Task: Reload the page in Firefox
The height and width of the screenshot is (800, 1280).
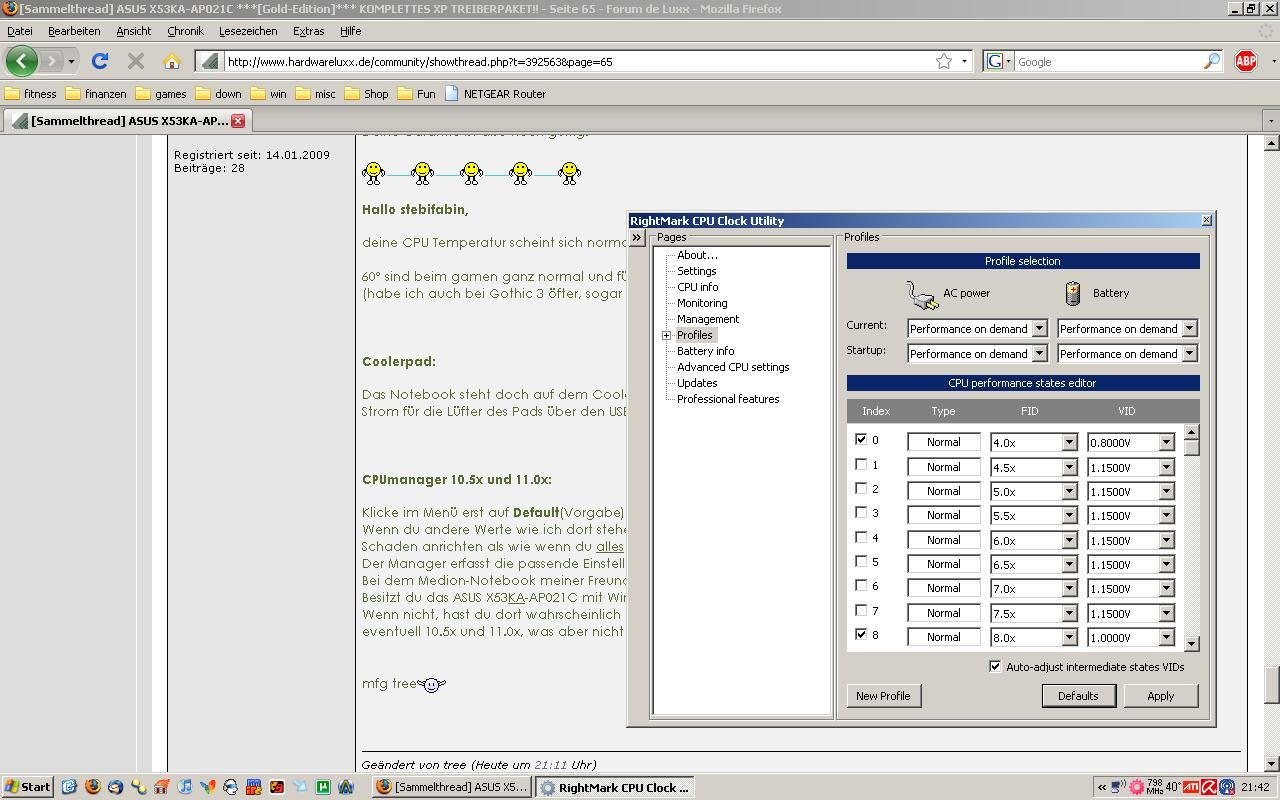Action: point(100,61)
